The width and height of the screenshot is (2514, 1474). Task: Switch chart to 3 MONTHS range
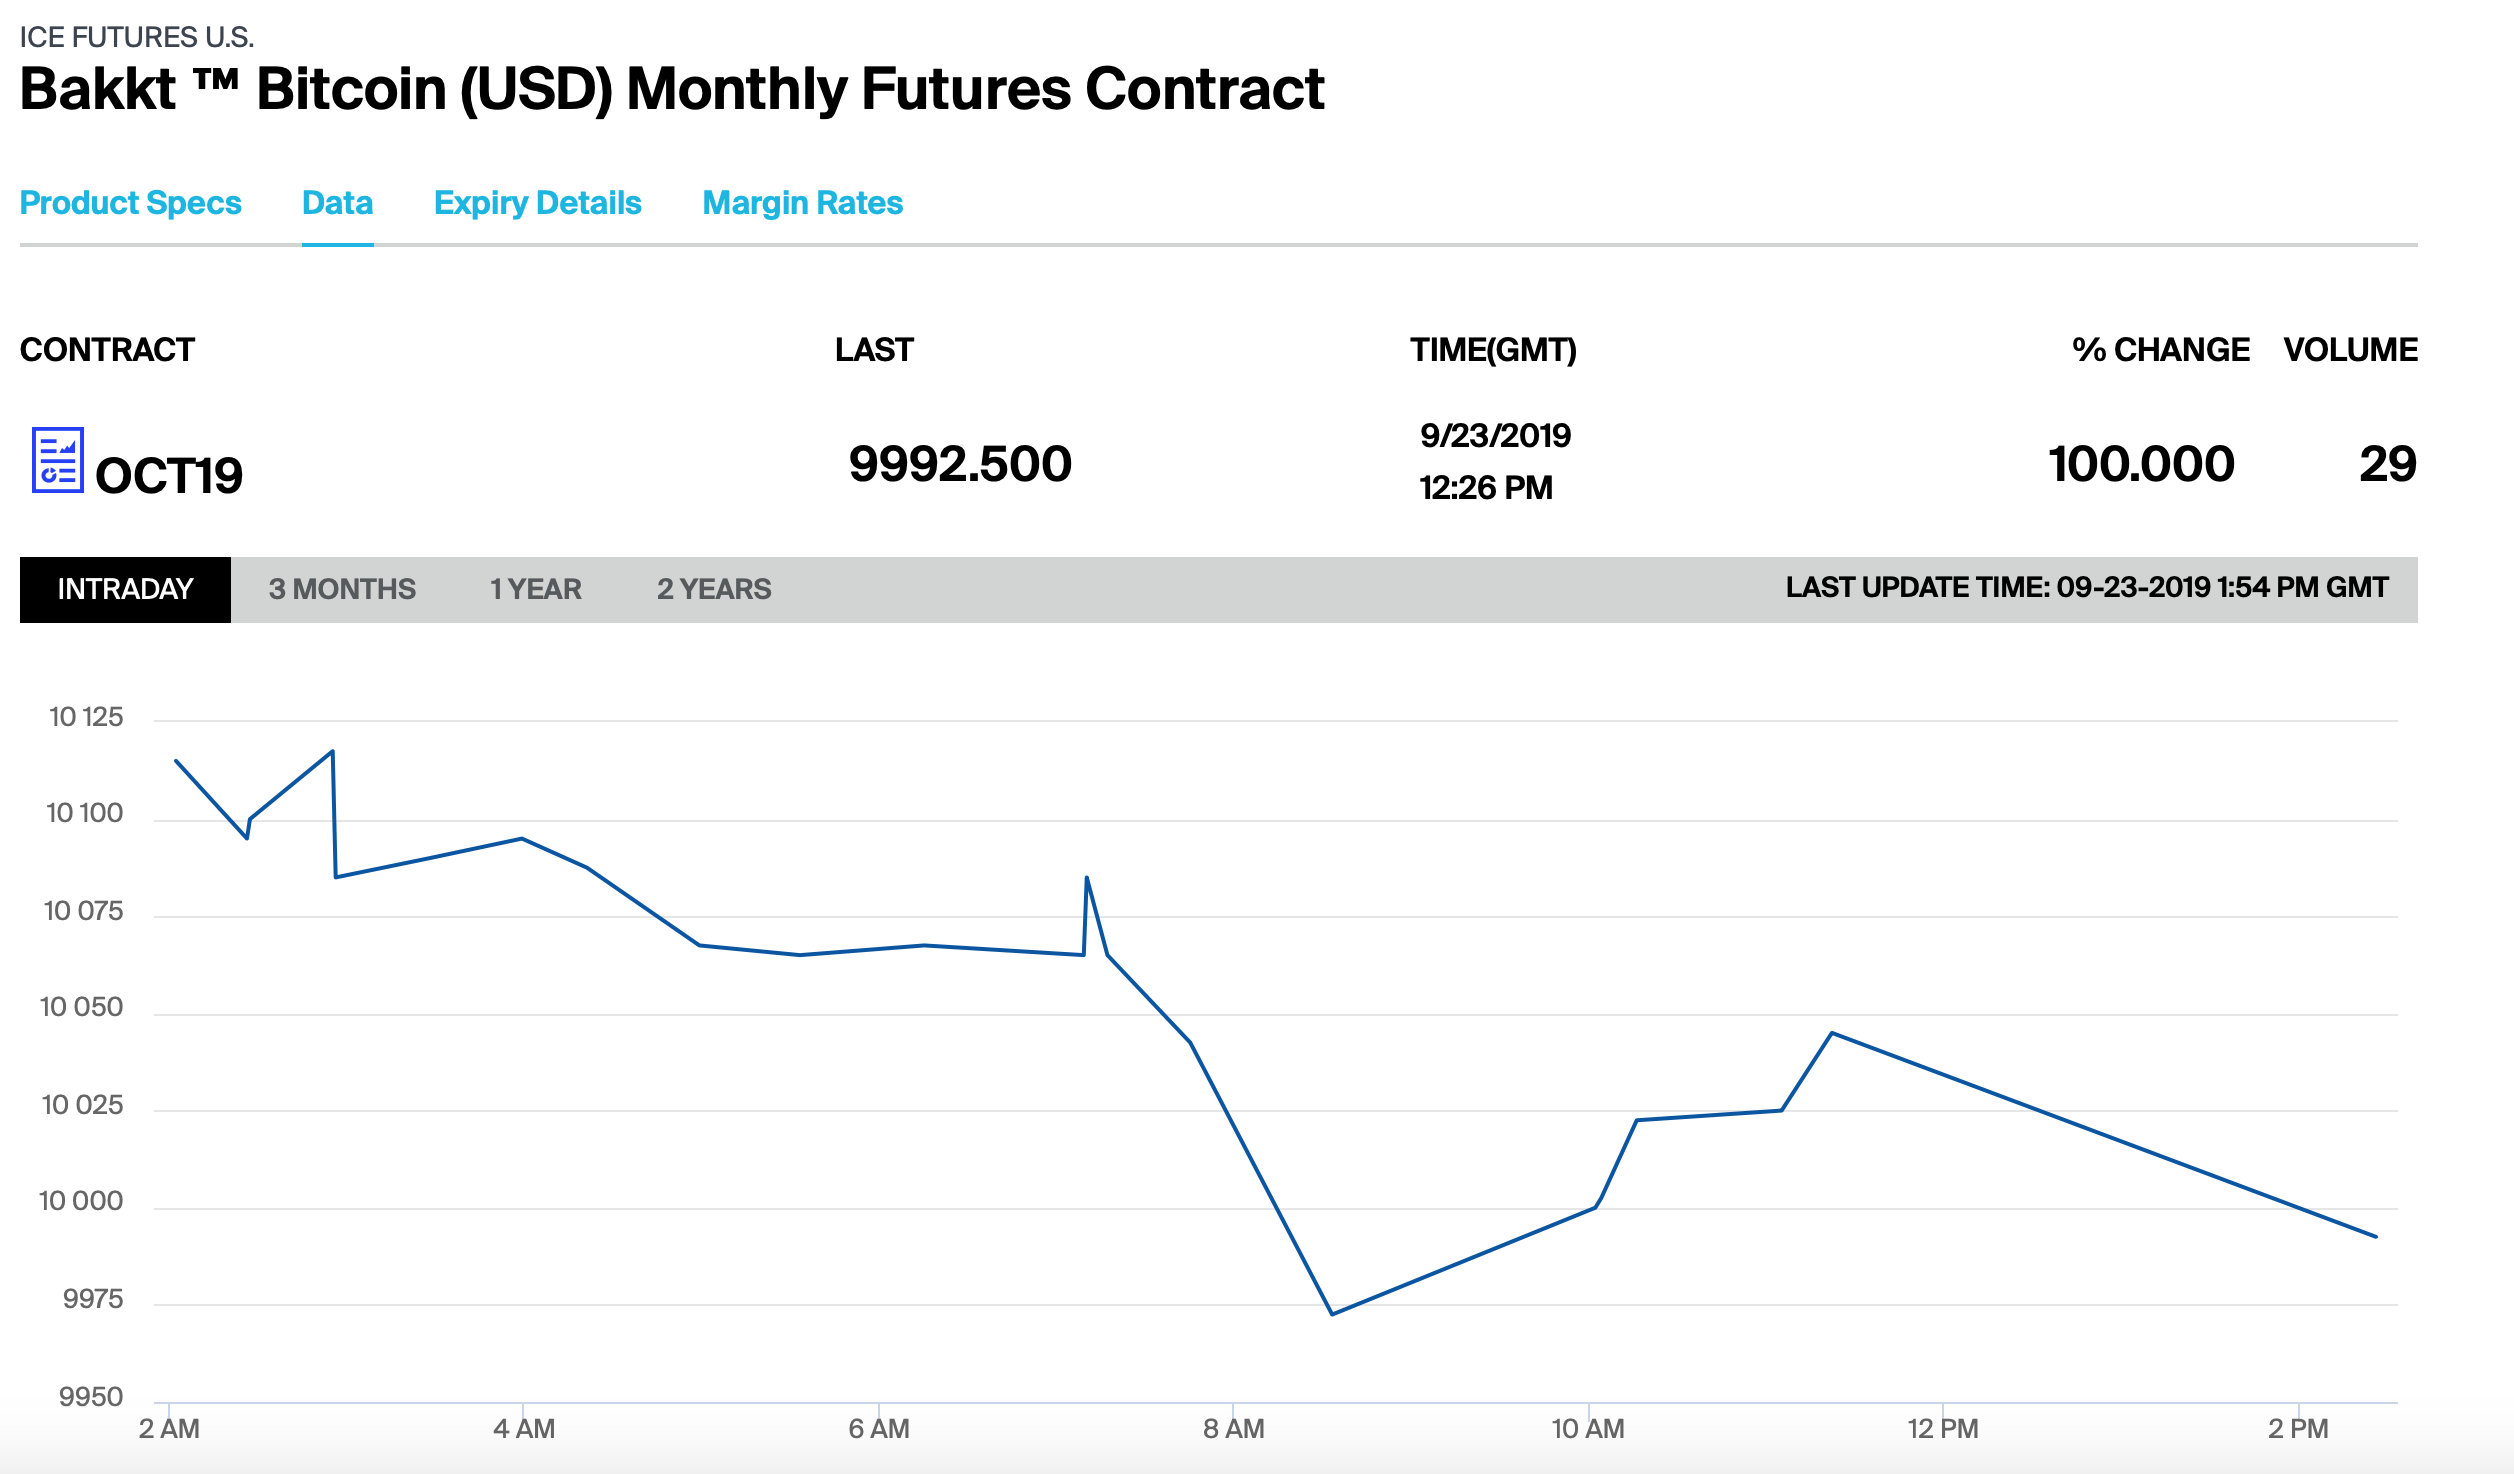[x=342, y=589]
